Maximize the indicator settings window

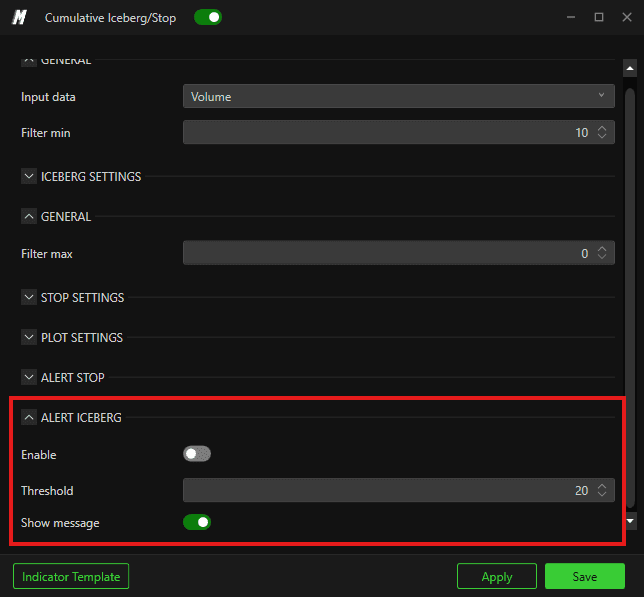(x=599, y=17)
